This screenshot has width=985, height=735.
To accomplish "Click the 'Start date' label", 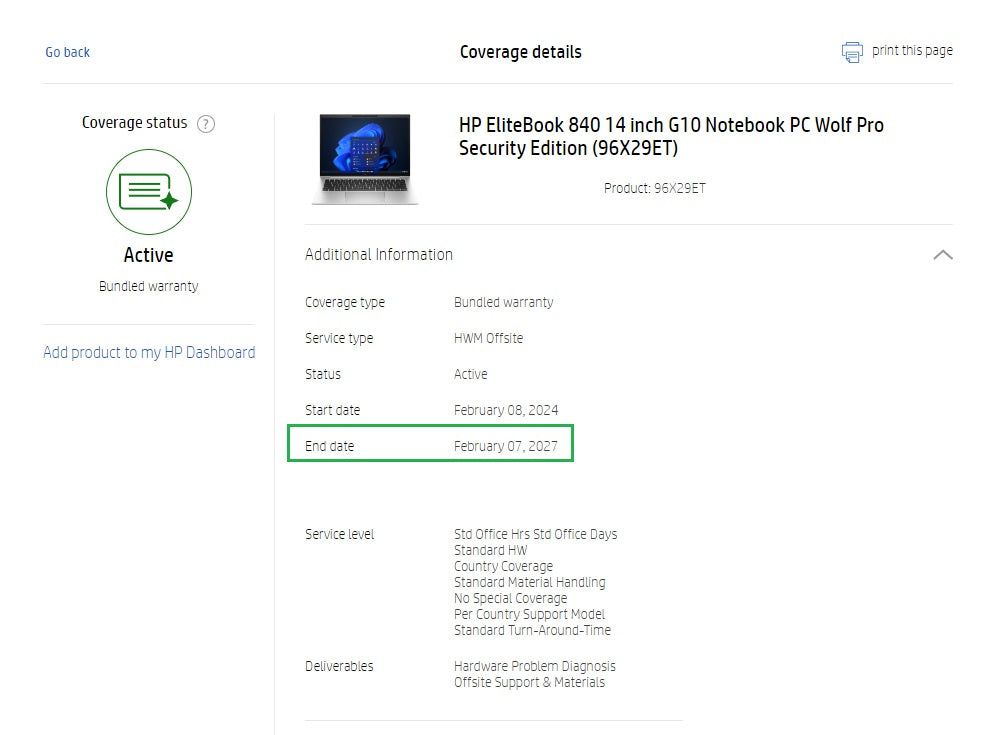I will pos(332,410).
